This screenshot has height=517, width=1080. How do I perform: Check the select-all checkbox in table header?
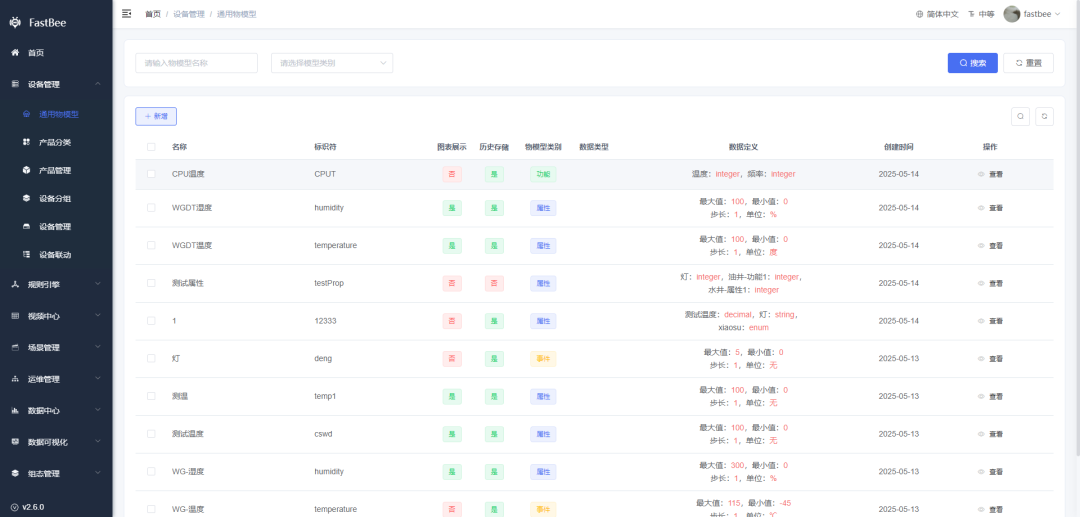click(151, 147)
